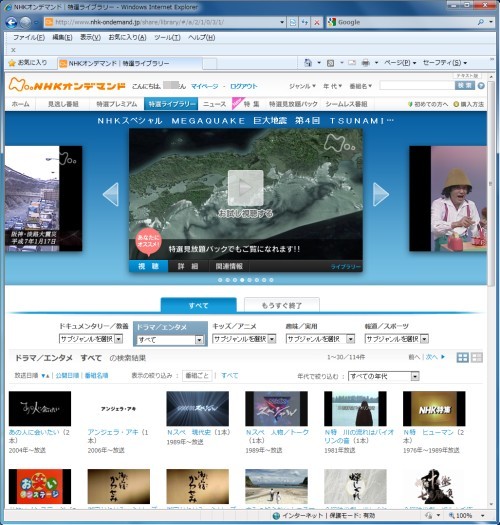
Task: Show previous carousel item with left arrow
Action: (x=111, y=194)
